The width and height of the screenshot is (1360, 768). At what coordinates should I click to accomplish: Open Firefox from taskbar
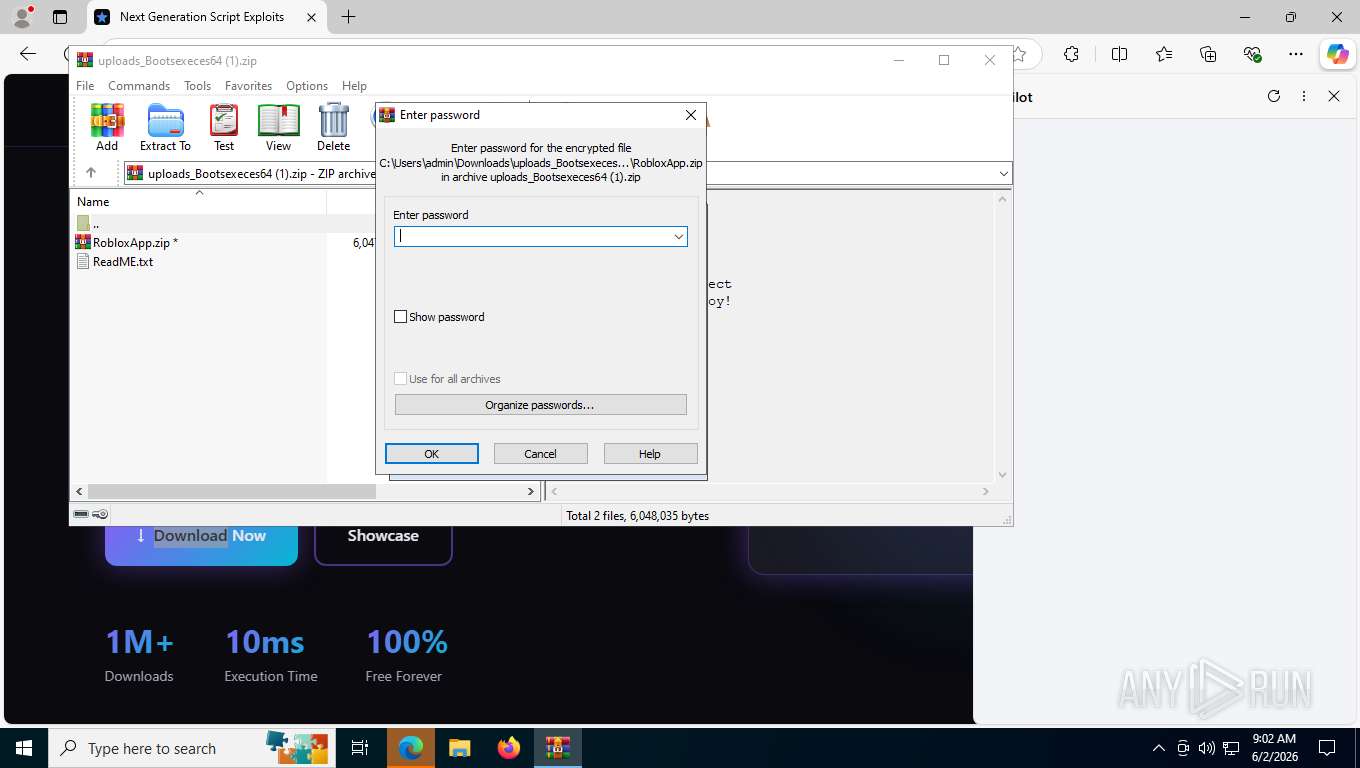[x=509, y=748]
